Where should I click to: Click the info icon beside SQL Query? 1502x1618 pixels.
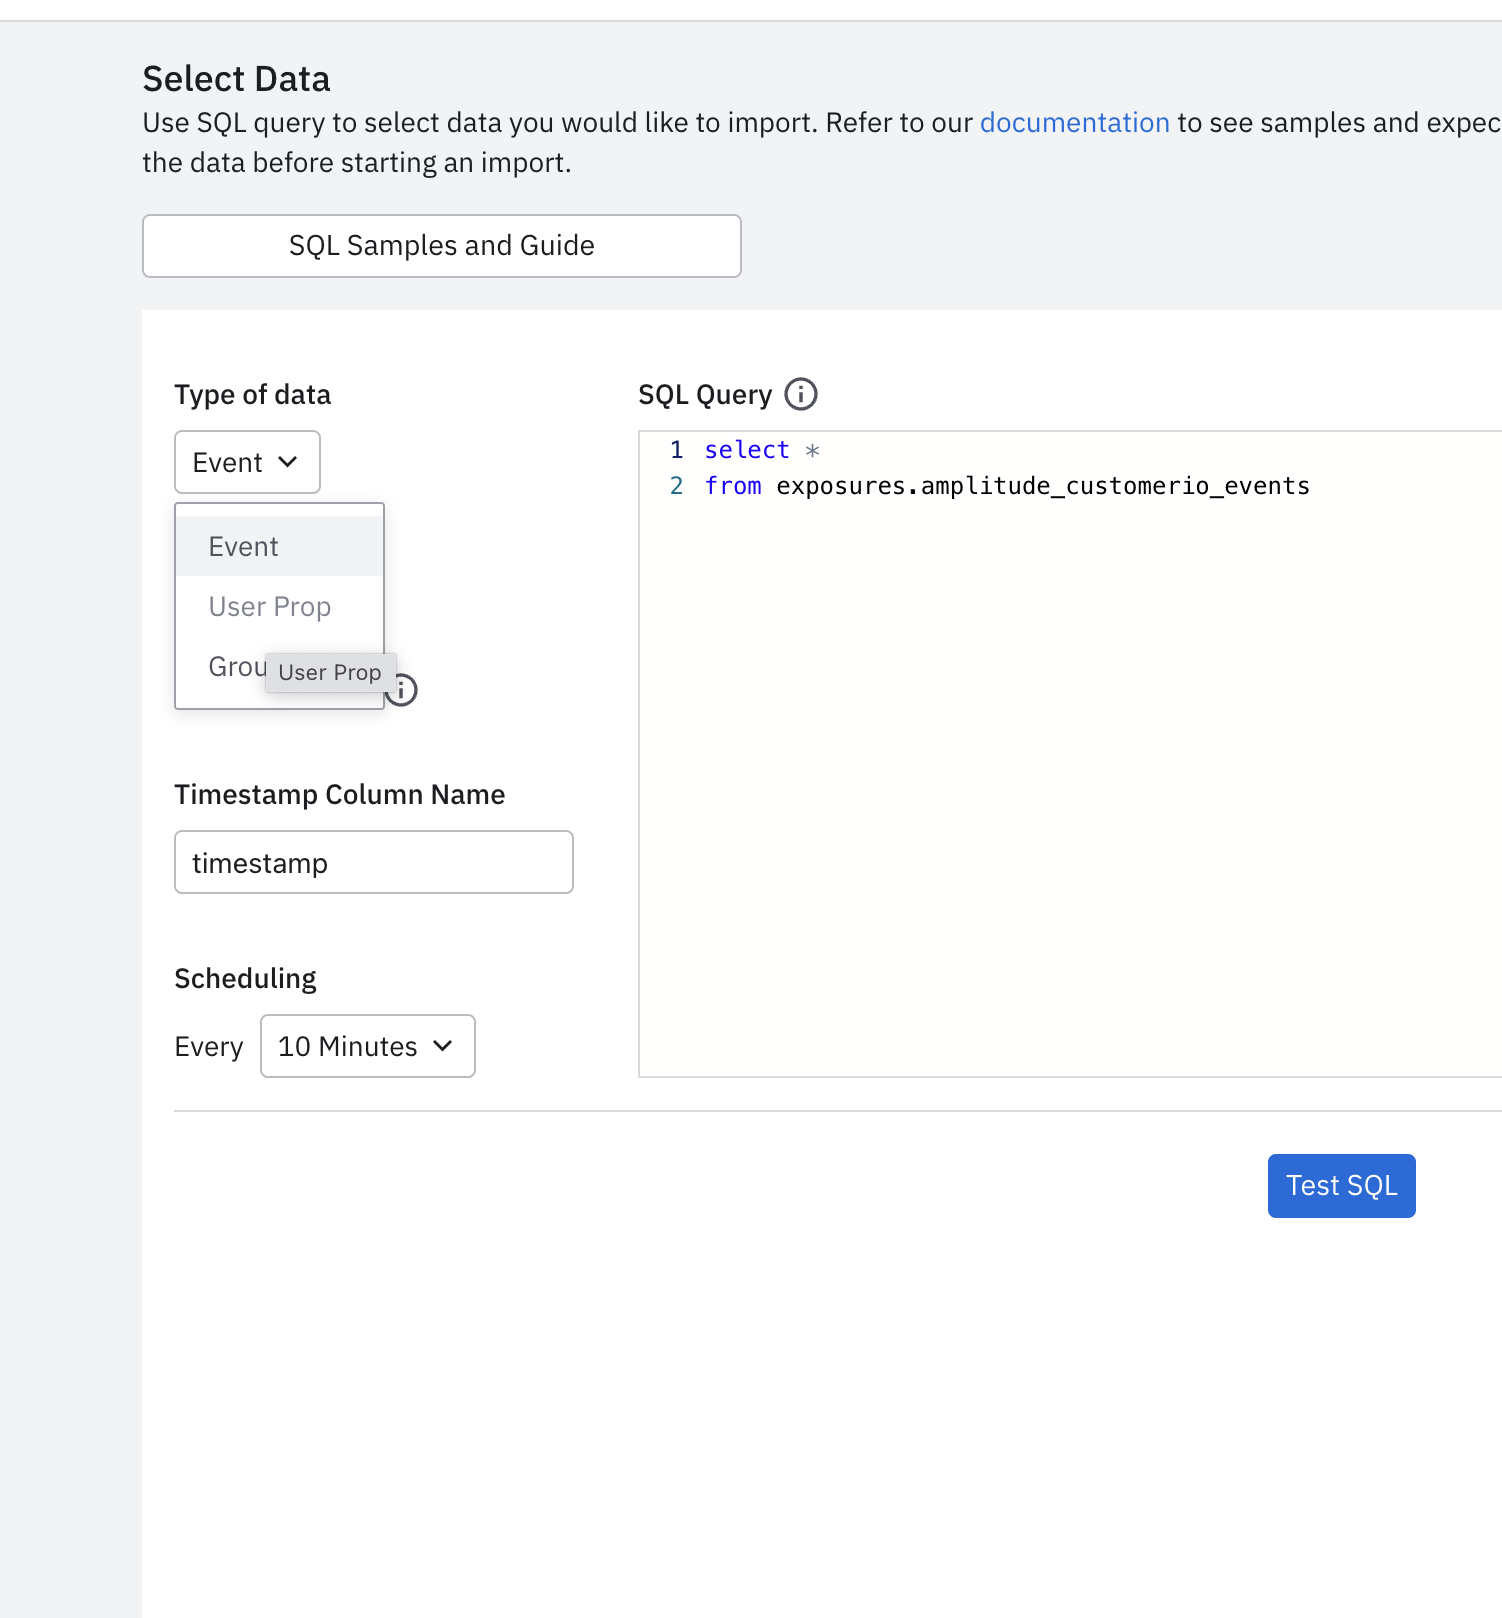click(800, 394)
